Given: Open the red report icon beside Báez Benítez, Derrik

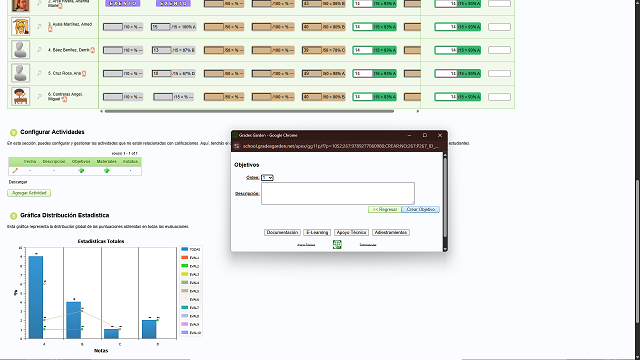Looking at the screenshot, I should point(93,50).
